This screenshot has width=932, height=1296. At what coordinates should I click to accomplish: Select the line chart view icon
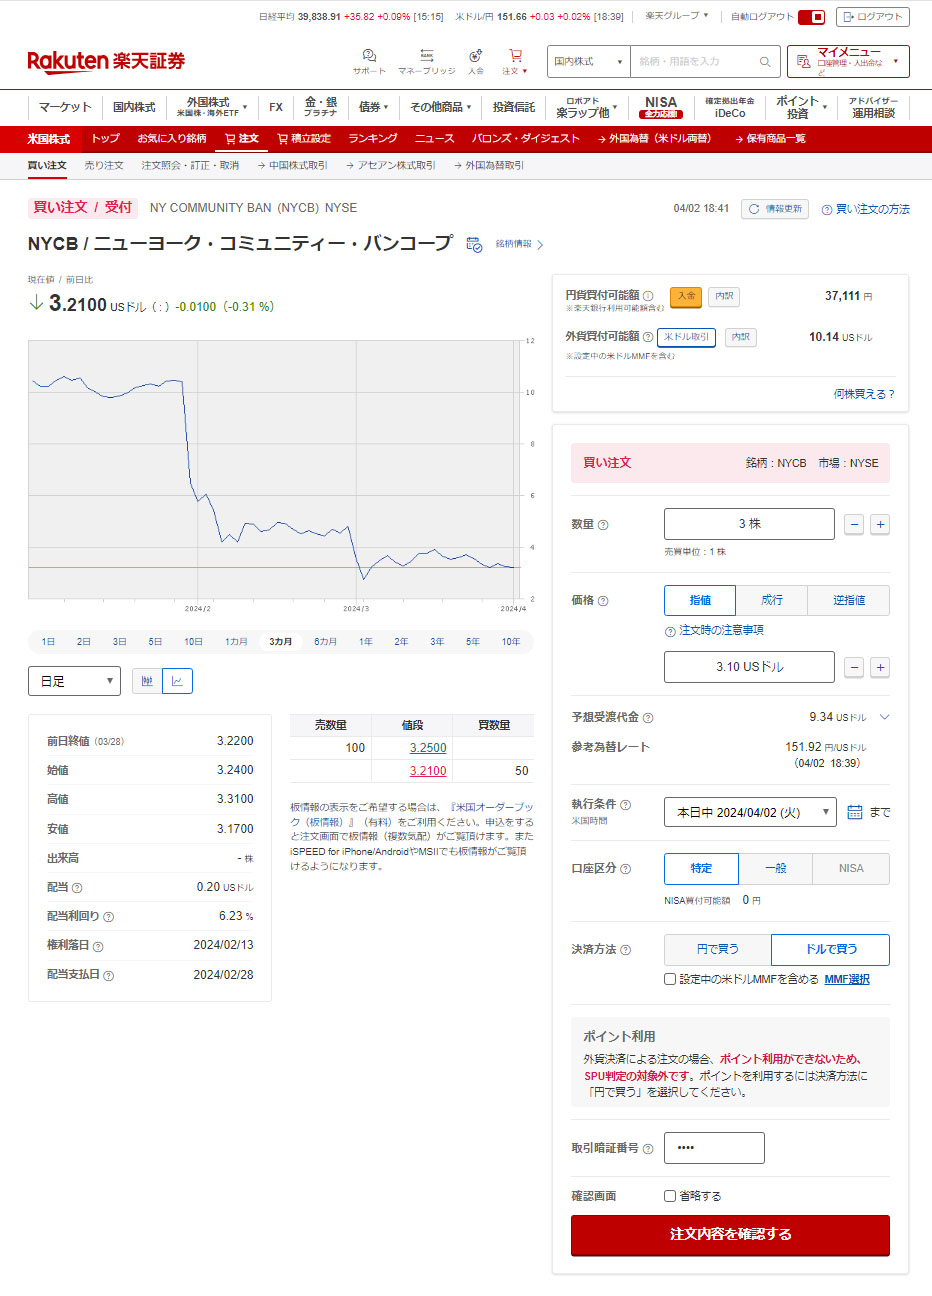pyautogui.click(x=177, y=681)
